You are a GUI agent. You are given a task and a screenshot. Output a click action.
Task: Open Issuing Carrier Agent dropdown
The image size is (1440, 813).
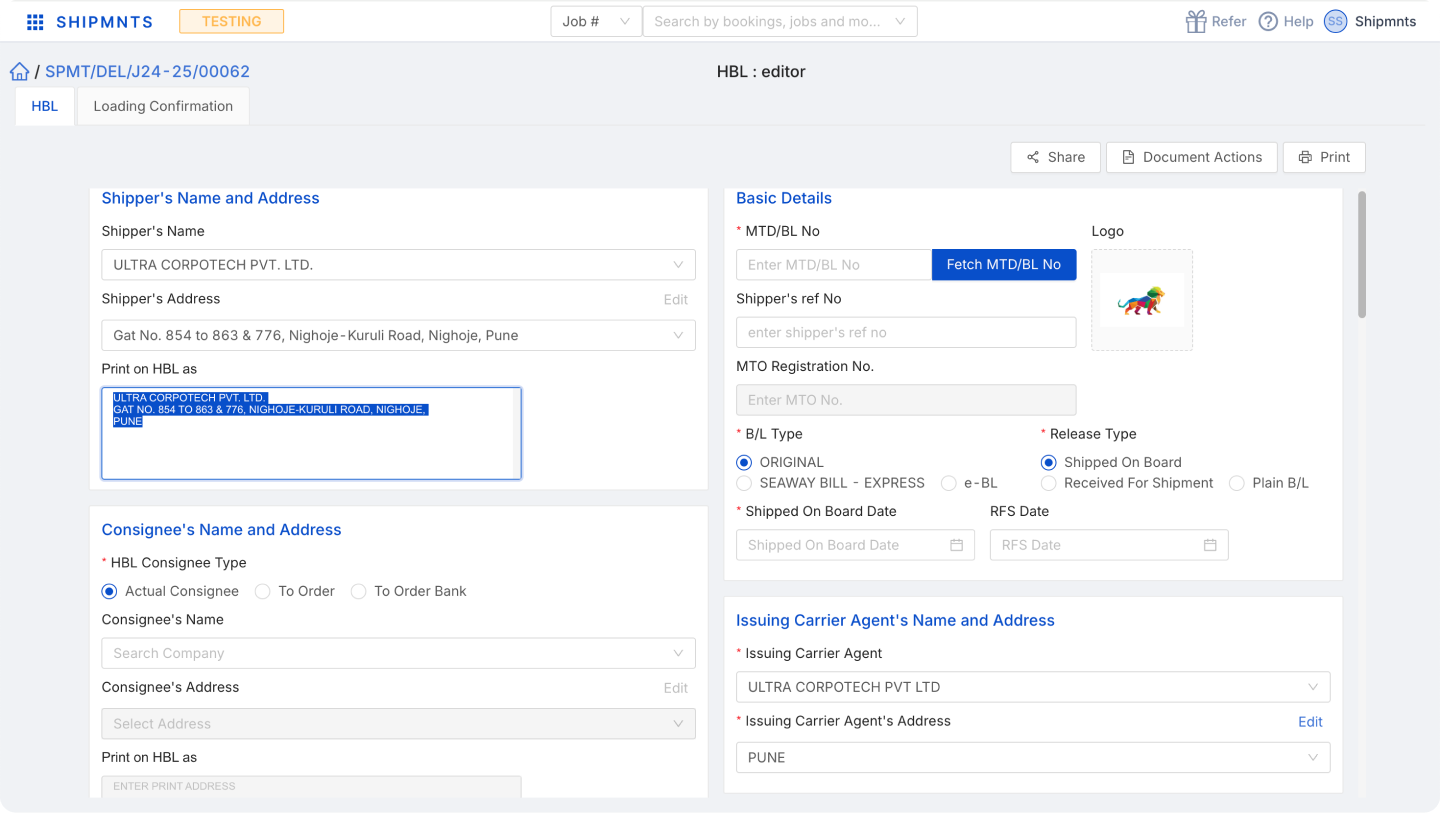(1033, 687)
